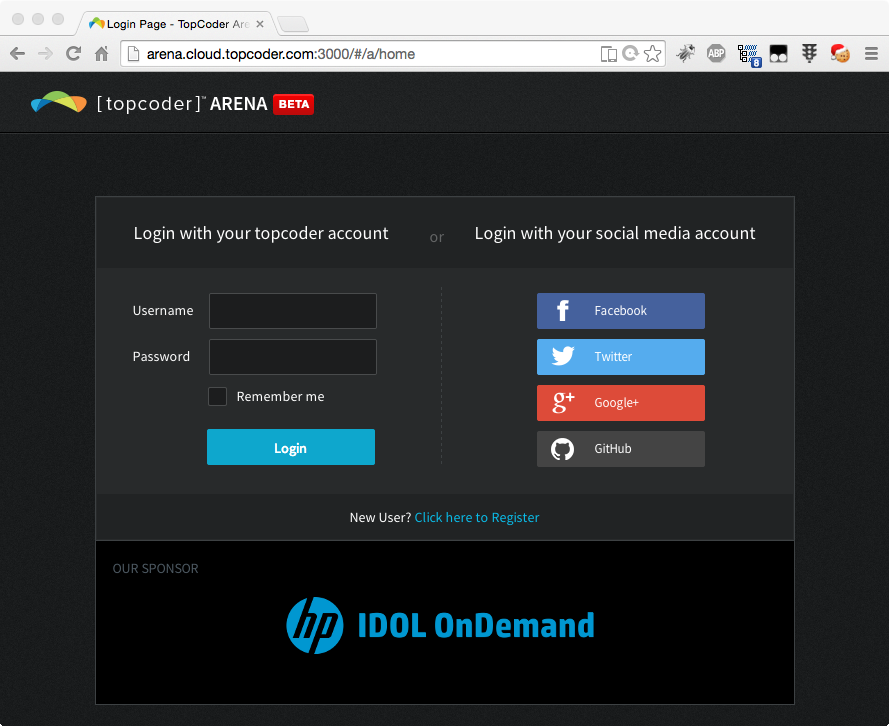This screenshot has height=726, width=889.
Task: Open the Adblock Plus extension icon
Action: tap(716, 54)
